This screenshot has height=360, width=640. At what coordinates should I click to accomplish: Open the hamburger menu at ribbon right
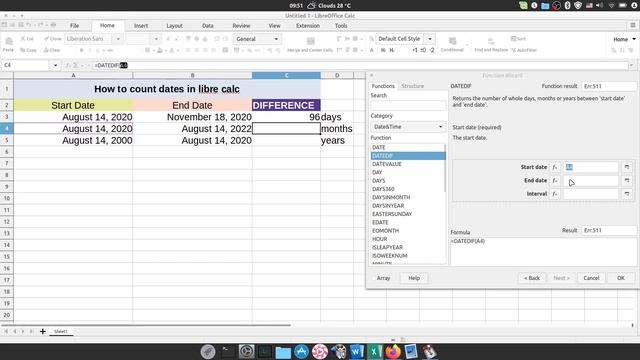click(x=633, y=25)
